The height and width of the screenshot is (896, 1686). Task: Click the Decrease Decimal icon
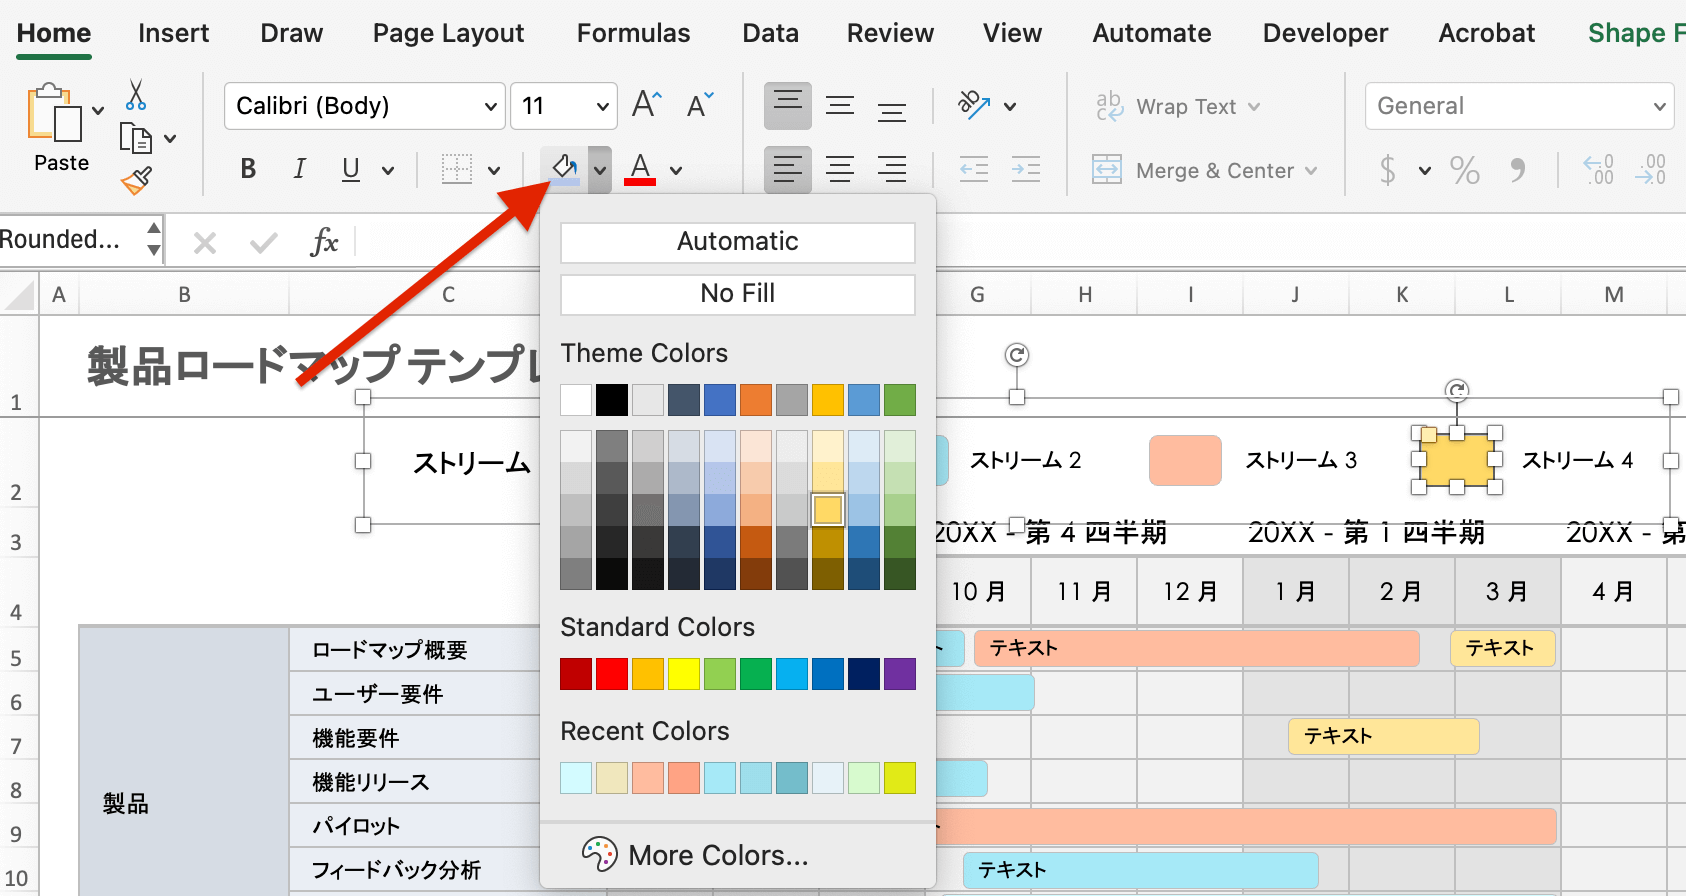pos(1650,169)
